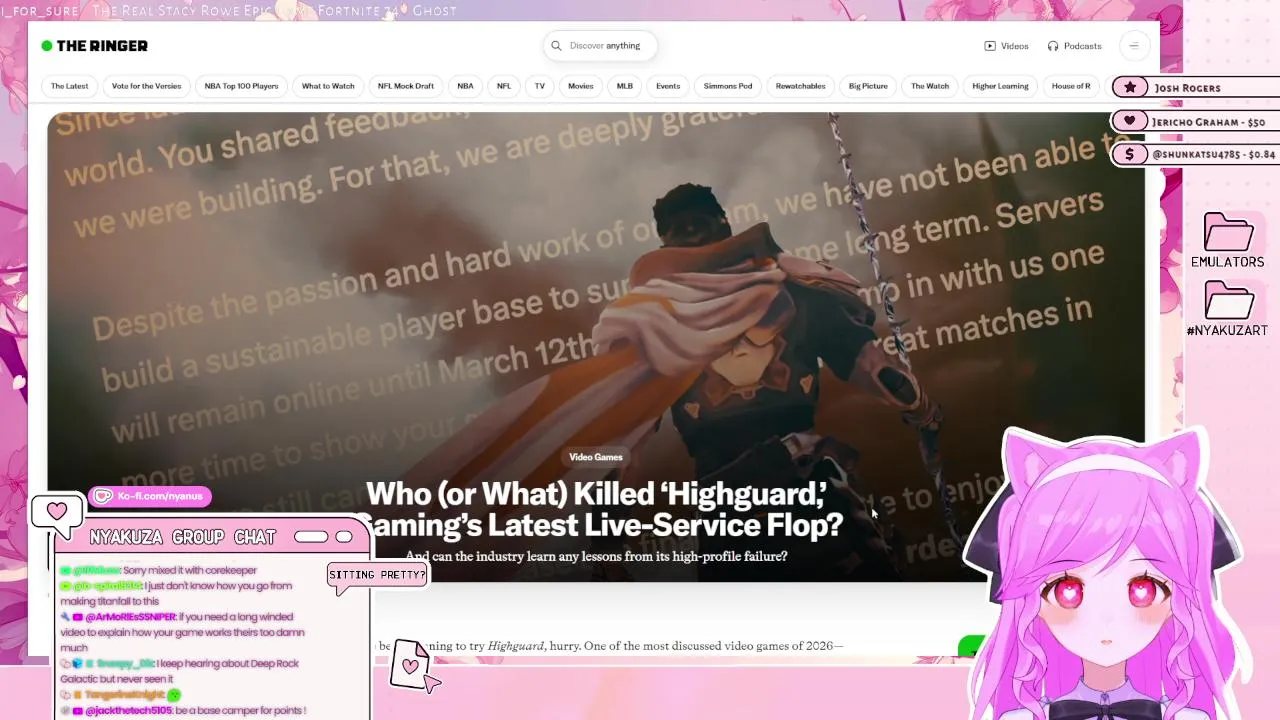Viewport: 1280px width, 720px height.
Task: Click the @shunkatsu4785 - $0.84 label
Action: tap(1213, 154)
